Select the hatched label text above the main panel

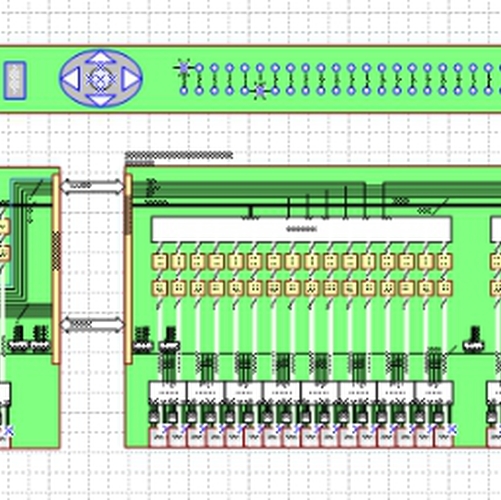[x=179, y=155]
